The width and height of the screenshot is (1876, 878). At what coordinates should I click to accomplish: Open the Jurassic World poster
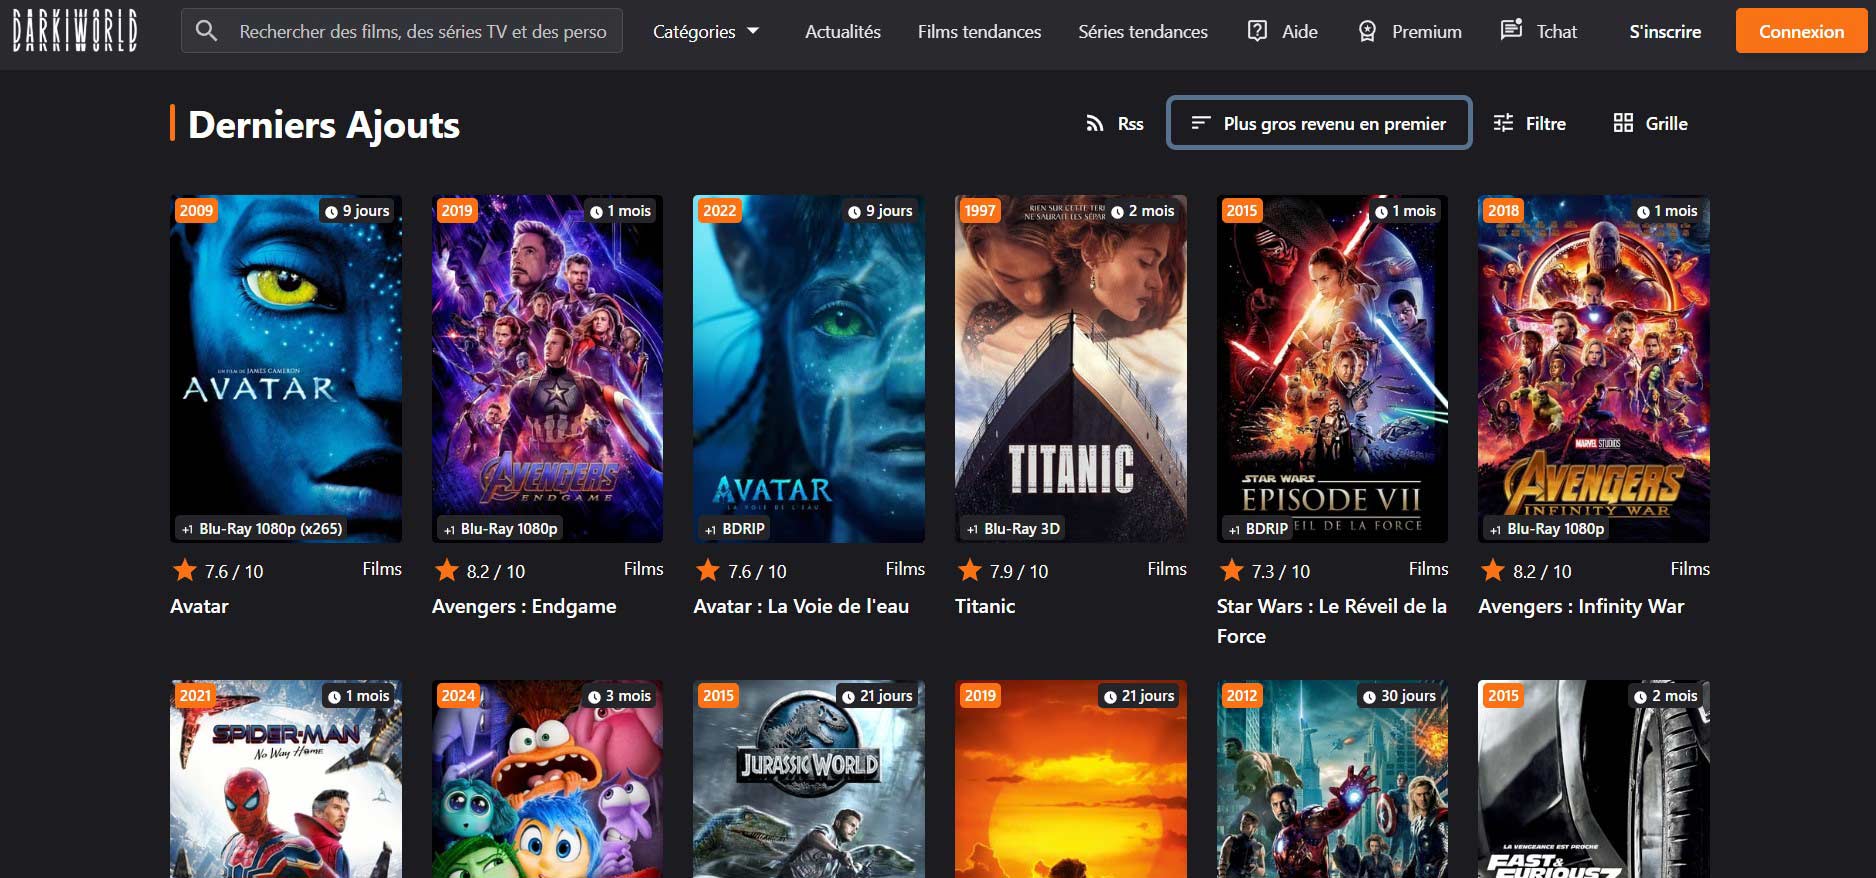(809, 779)
